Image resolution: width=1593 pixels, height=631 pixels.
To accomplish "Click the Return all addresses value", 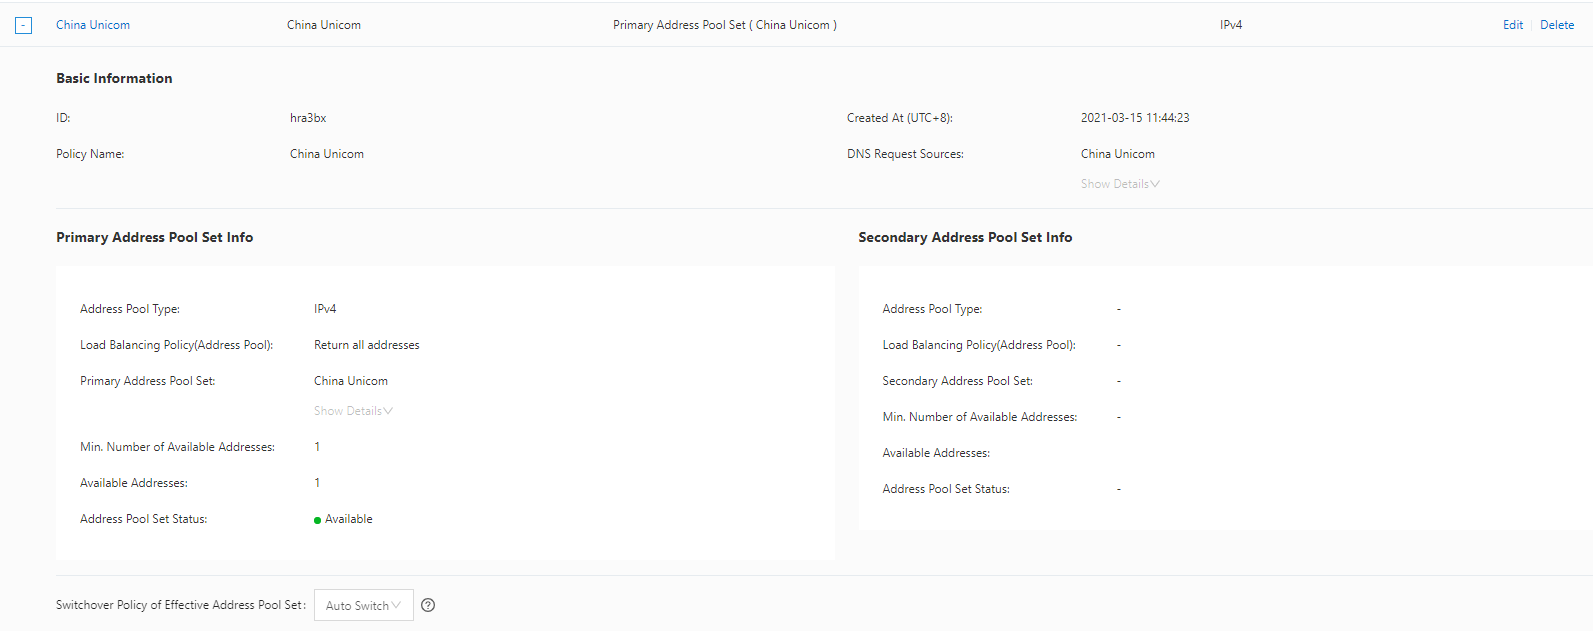I will (367, 345).
